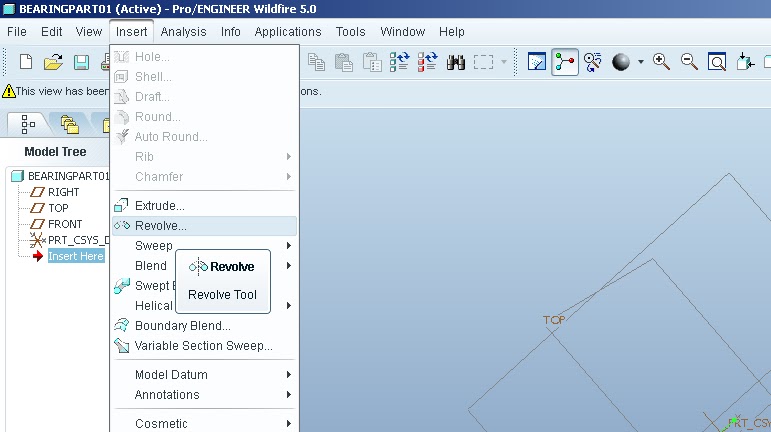This screenshot has height=432, width=771.
Task: Choose Boundary Blend... in the Insert menu
Action: tap(204, 326)
